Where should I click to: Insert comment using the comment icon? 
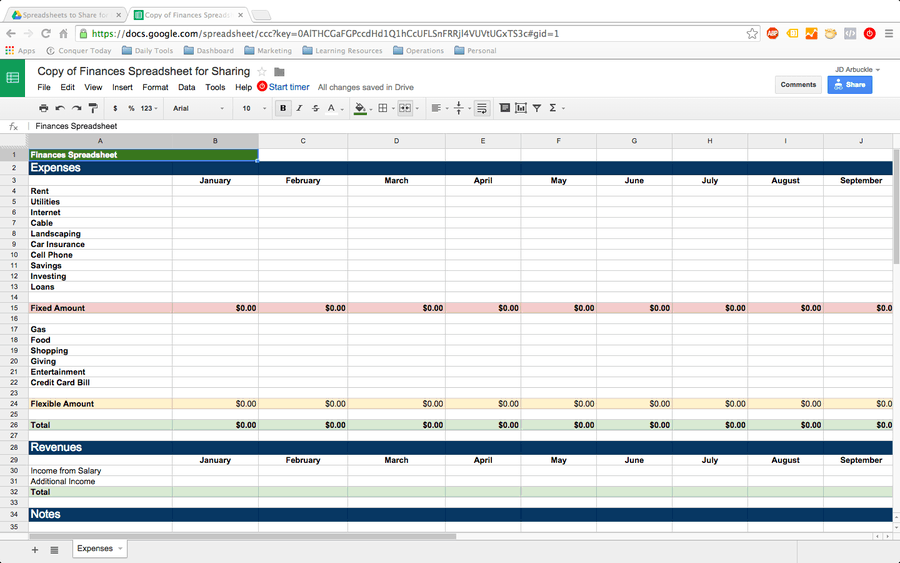pos(505,108)
